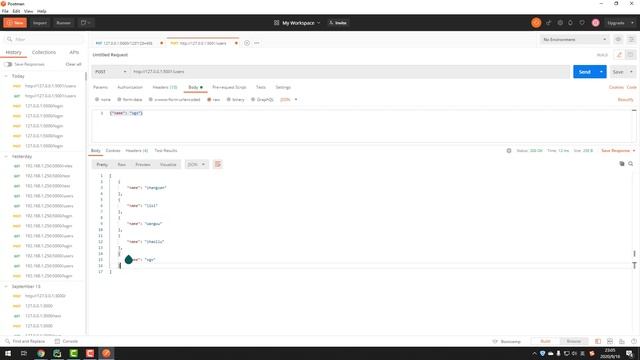Click the sidebar Filter search field
Screen dimensions: 640x360
pyautogui.click(x=44, y=39)
